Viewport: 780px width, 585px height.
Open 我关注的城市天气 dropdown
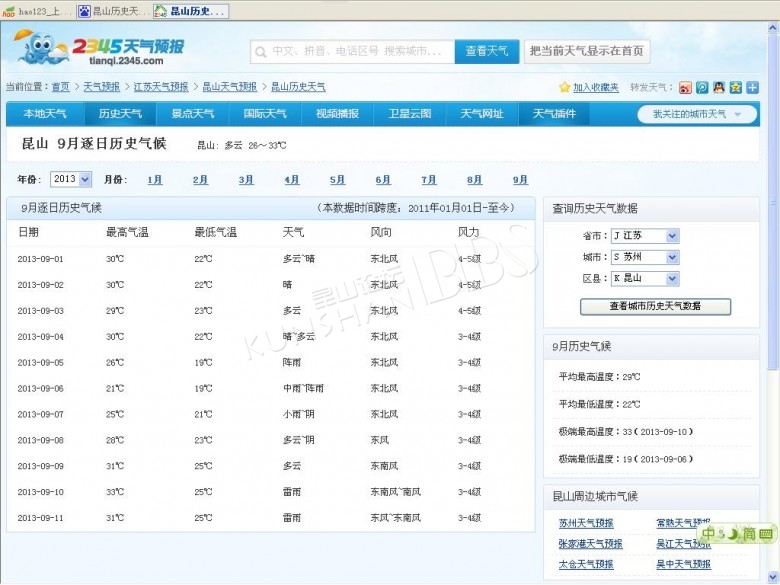click(696, 114)
